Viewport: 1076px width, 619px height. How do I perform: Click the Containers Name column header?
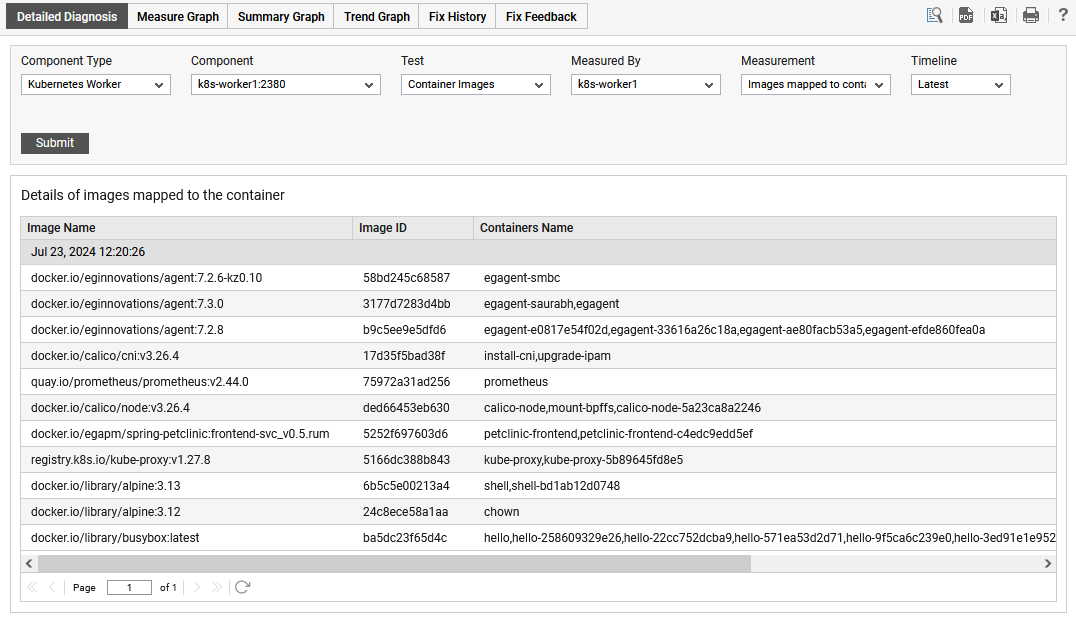coord(764,228)
